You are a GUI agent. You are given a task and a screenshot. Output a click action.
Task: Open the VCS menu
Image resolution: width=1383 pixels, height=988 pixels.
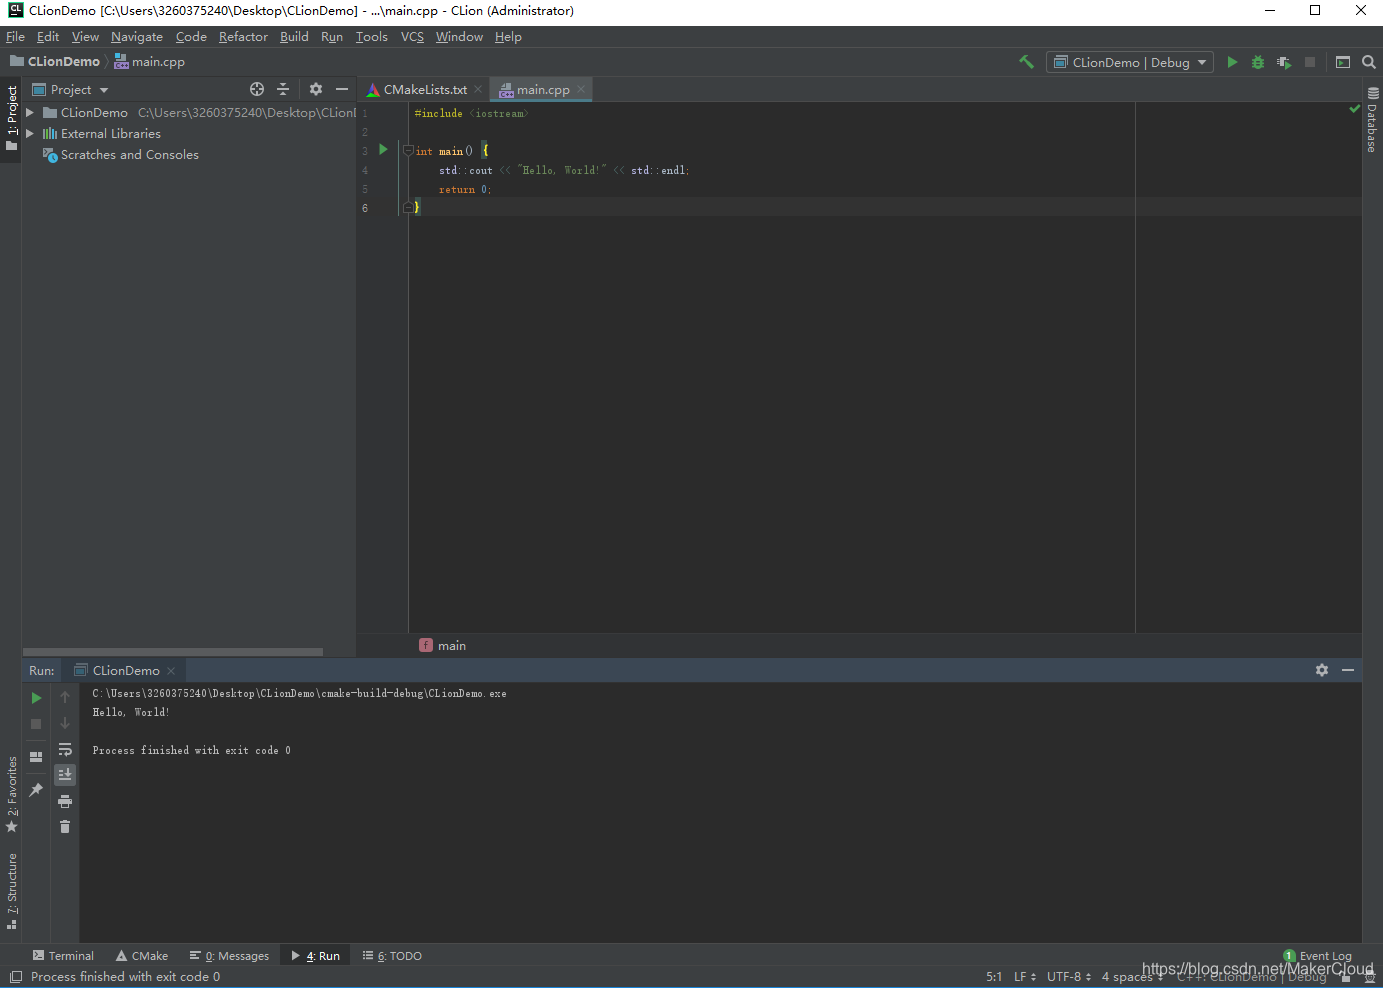click(412, 37)
